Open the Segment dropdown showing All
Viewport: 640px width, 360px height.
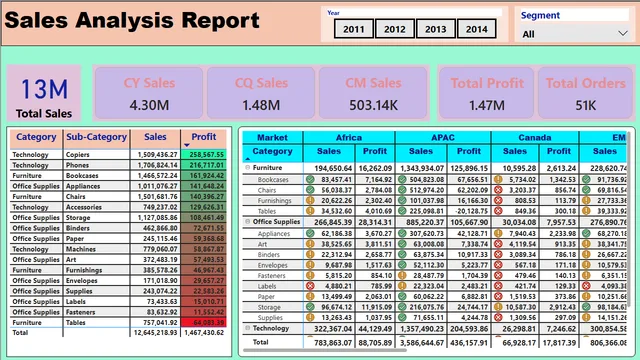[574, 34]
